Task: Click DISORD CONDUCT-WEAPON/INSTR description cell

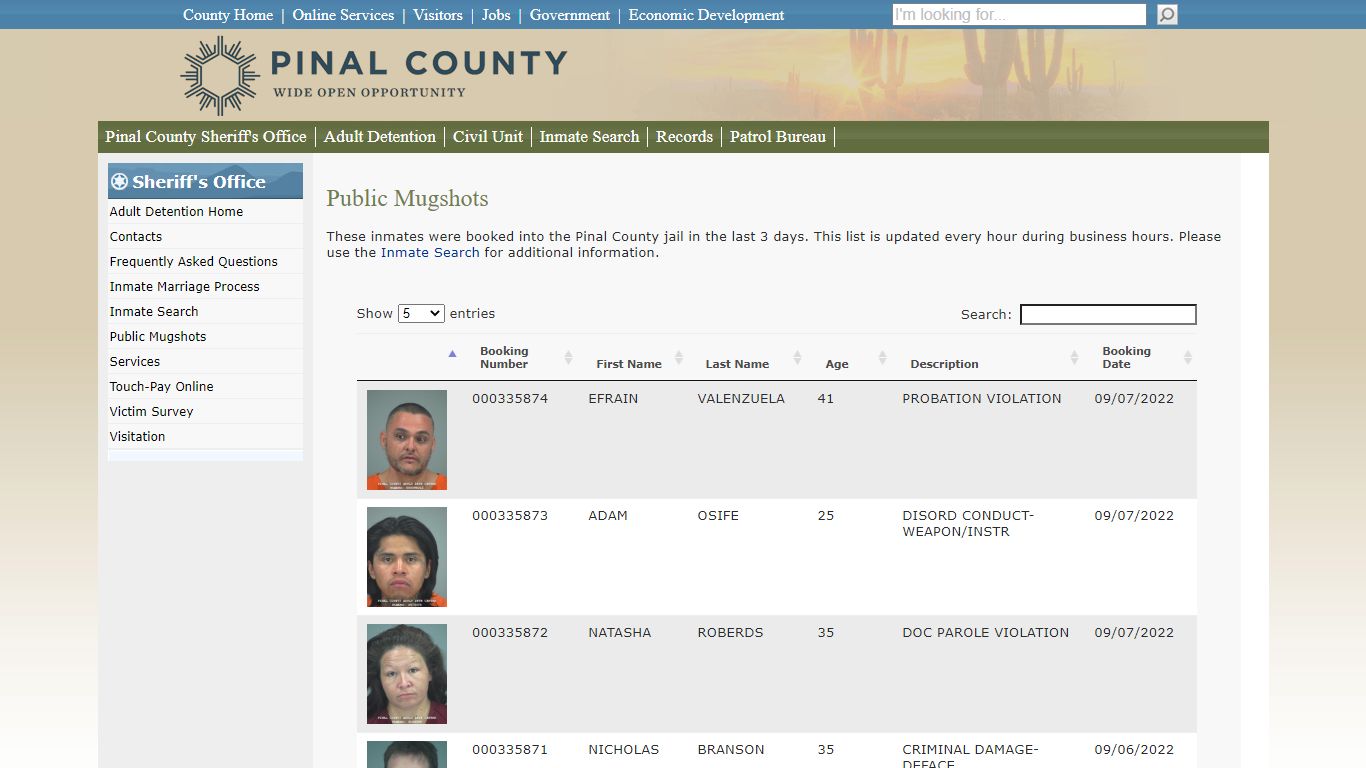Action: click(968, 523)
